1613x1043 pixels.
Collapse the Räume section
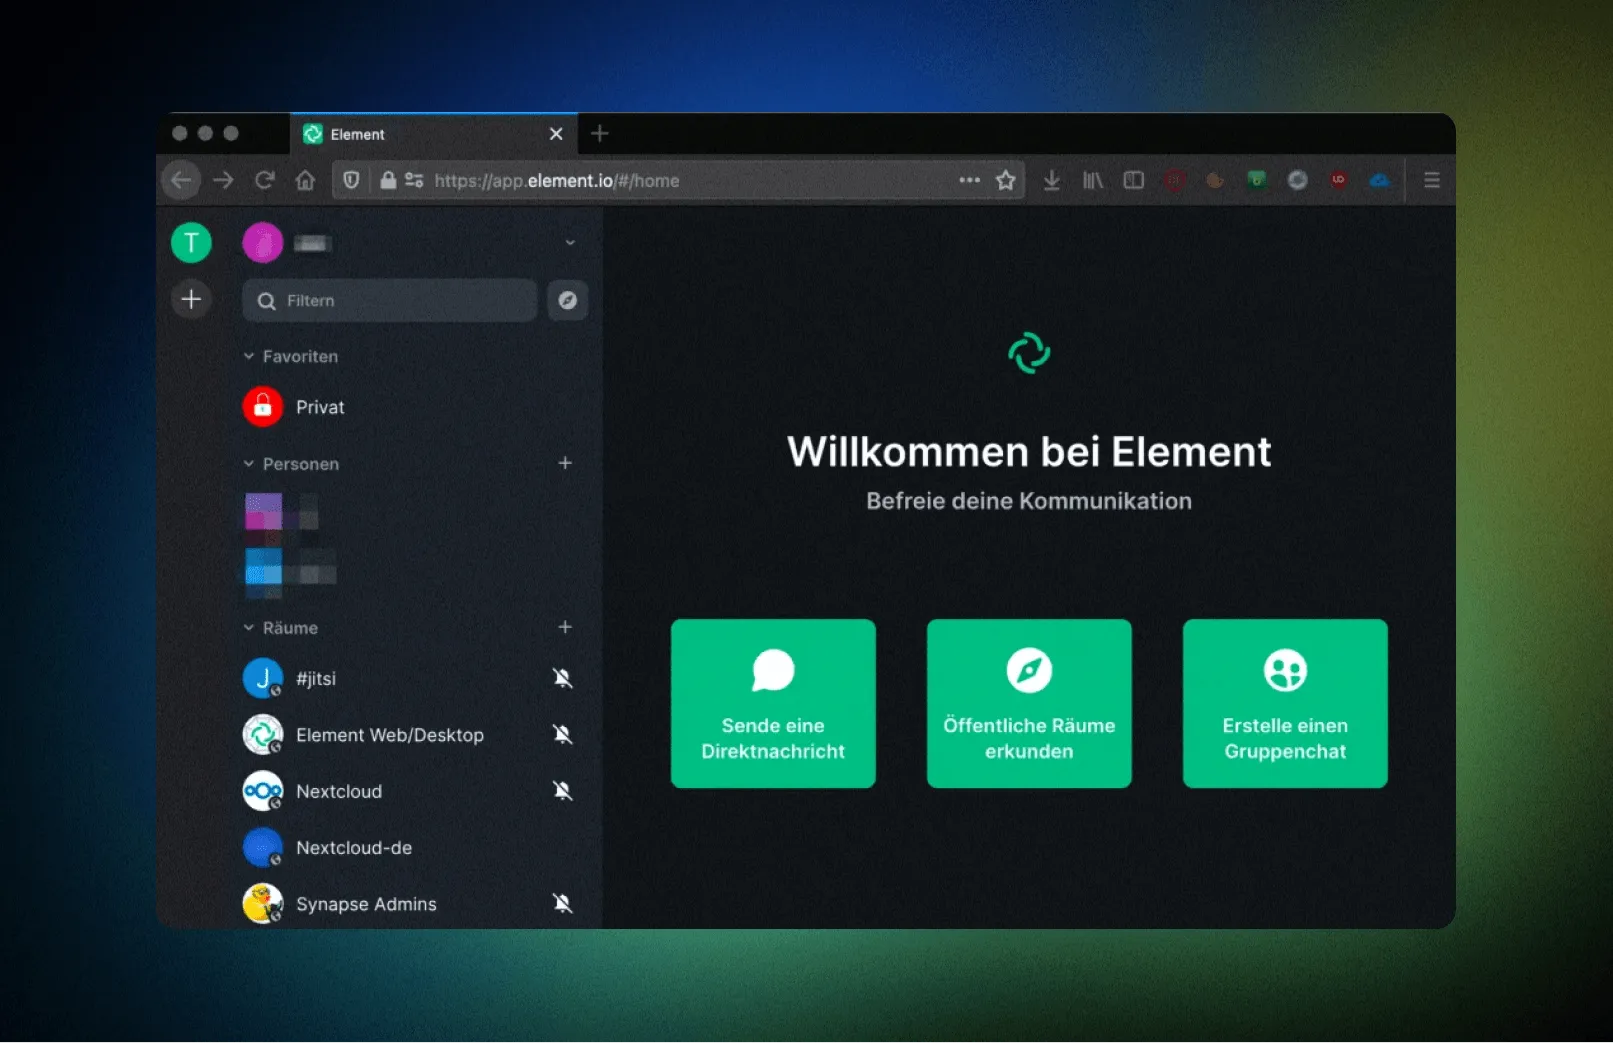point(281,628)
